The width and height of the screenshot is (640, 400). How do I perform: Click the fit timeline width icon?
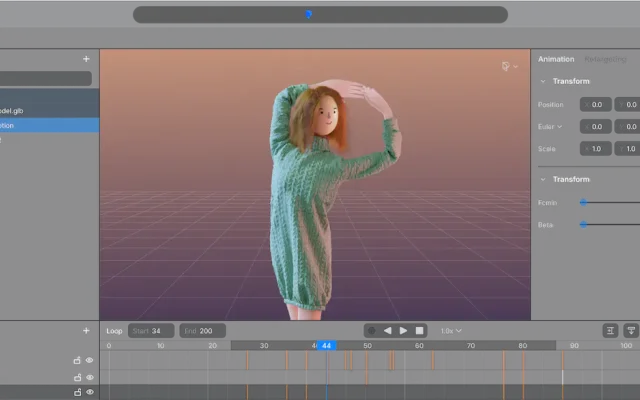coord(610,331)
